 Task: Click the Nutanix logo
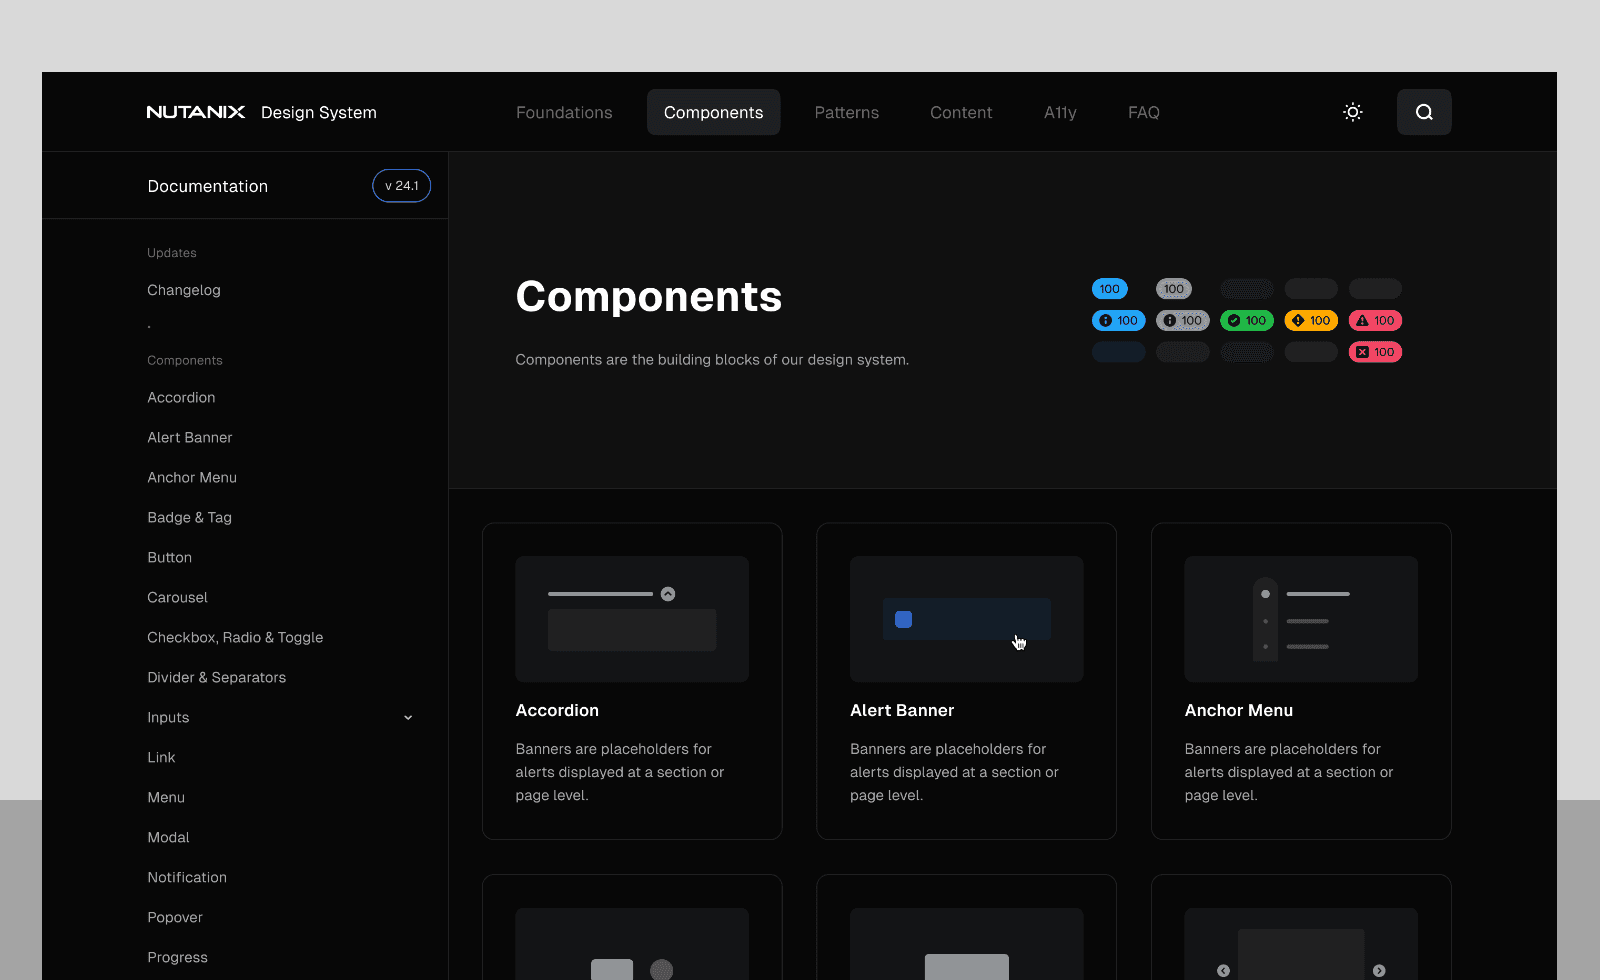[x=196, y=112]
